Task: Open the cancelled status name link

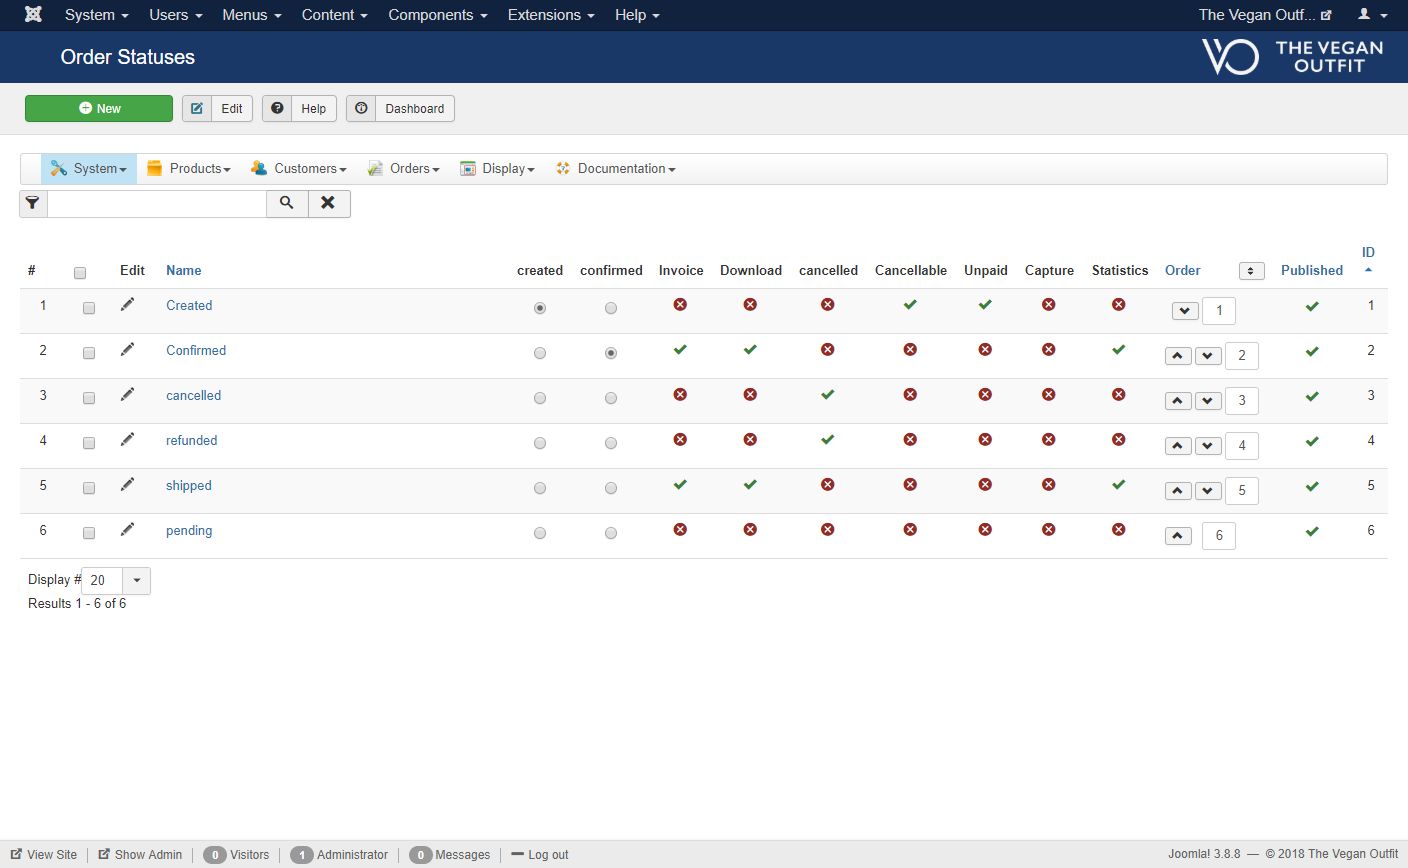Action: 193,396
